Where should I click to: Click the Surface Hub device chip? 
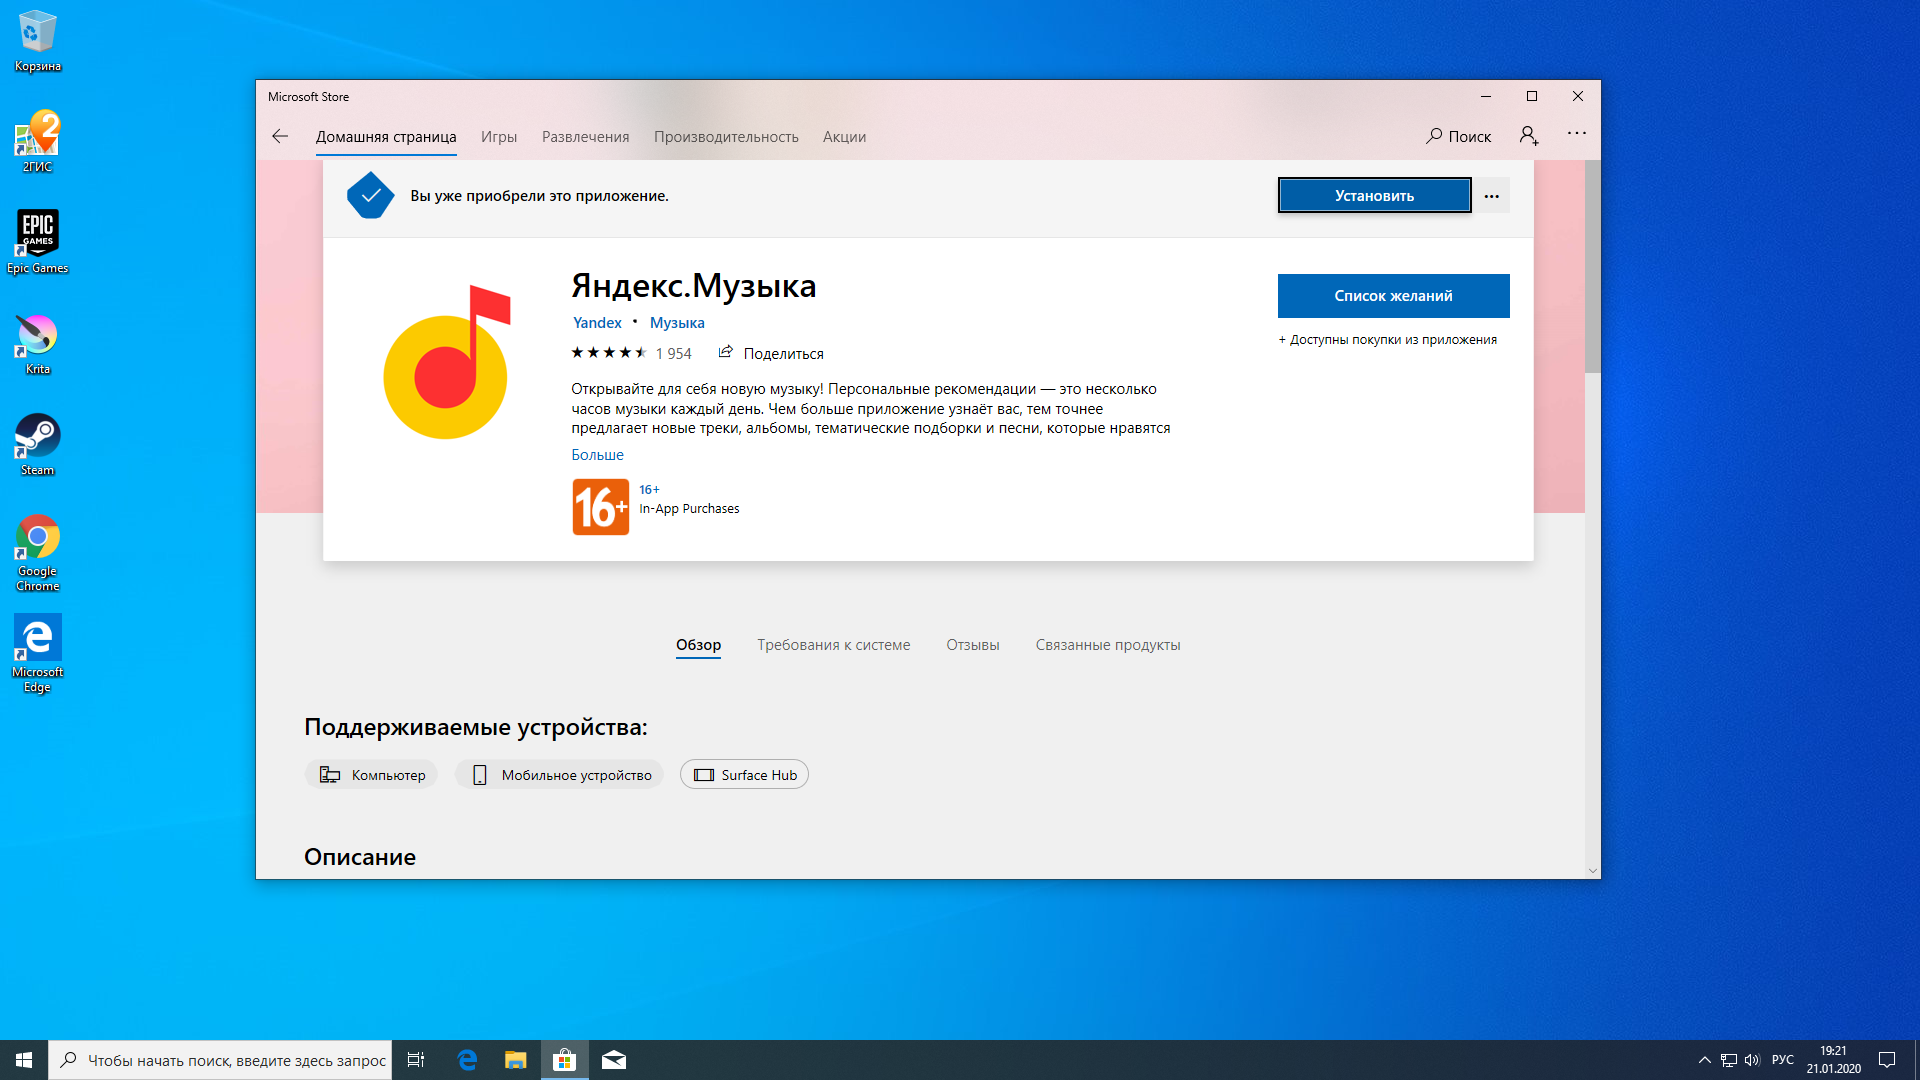[x=744, y=775]
